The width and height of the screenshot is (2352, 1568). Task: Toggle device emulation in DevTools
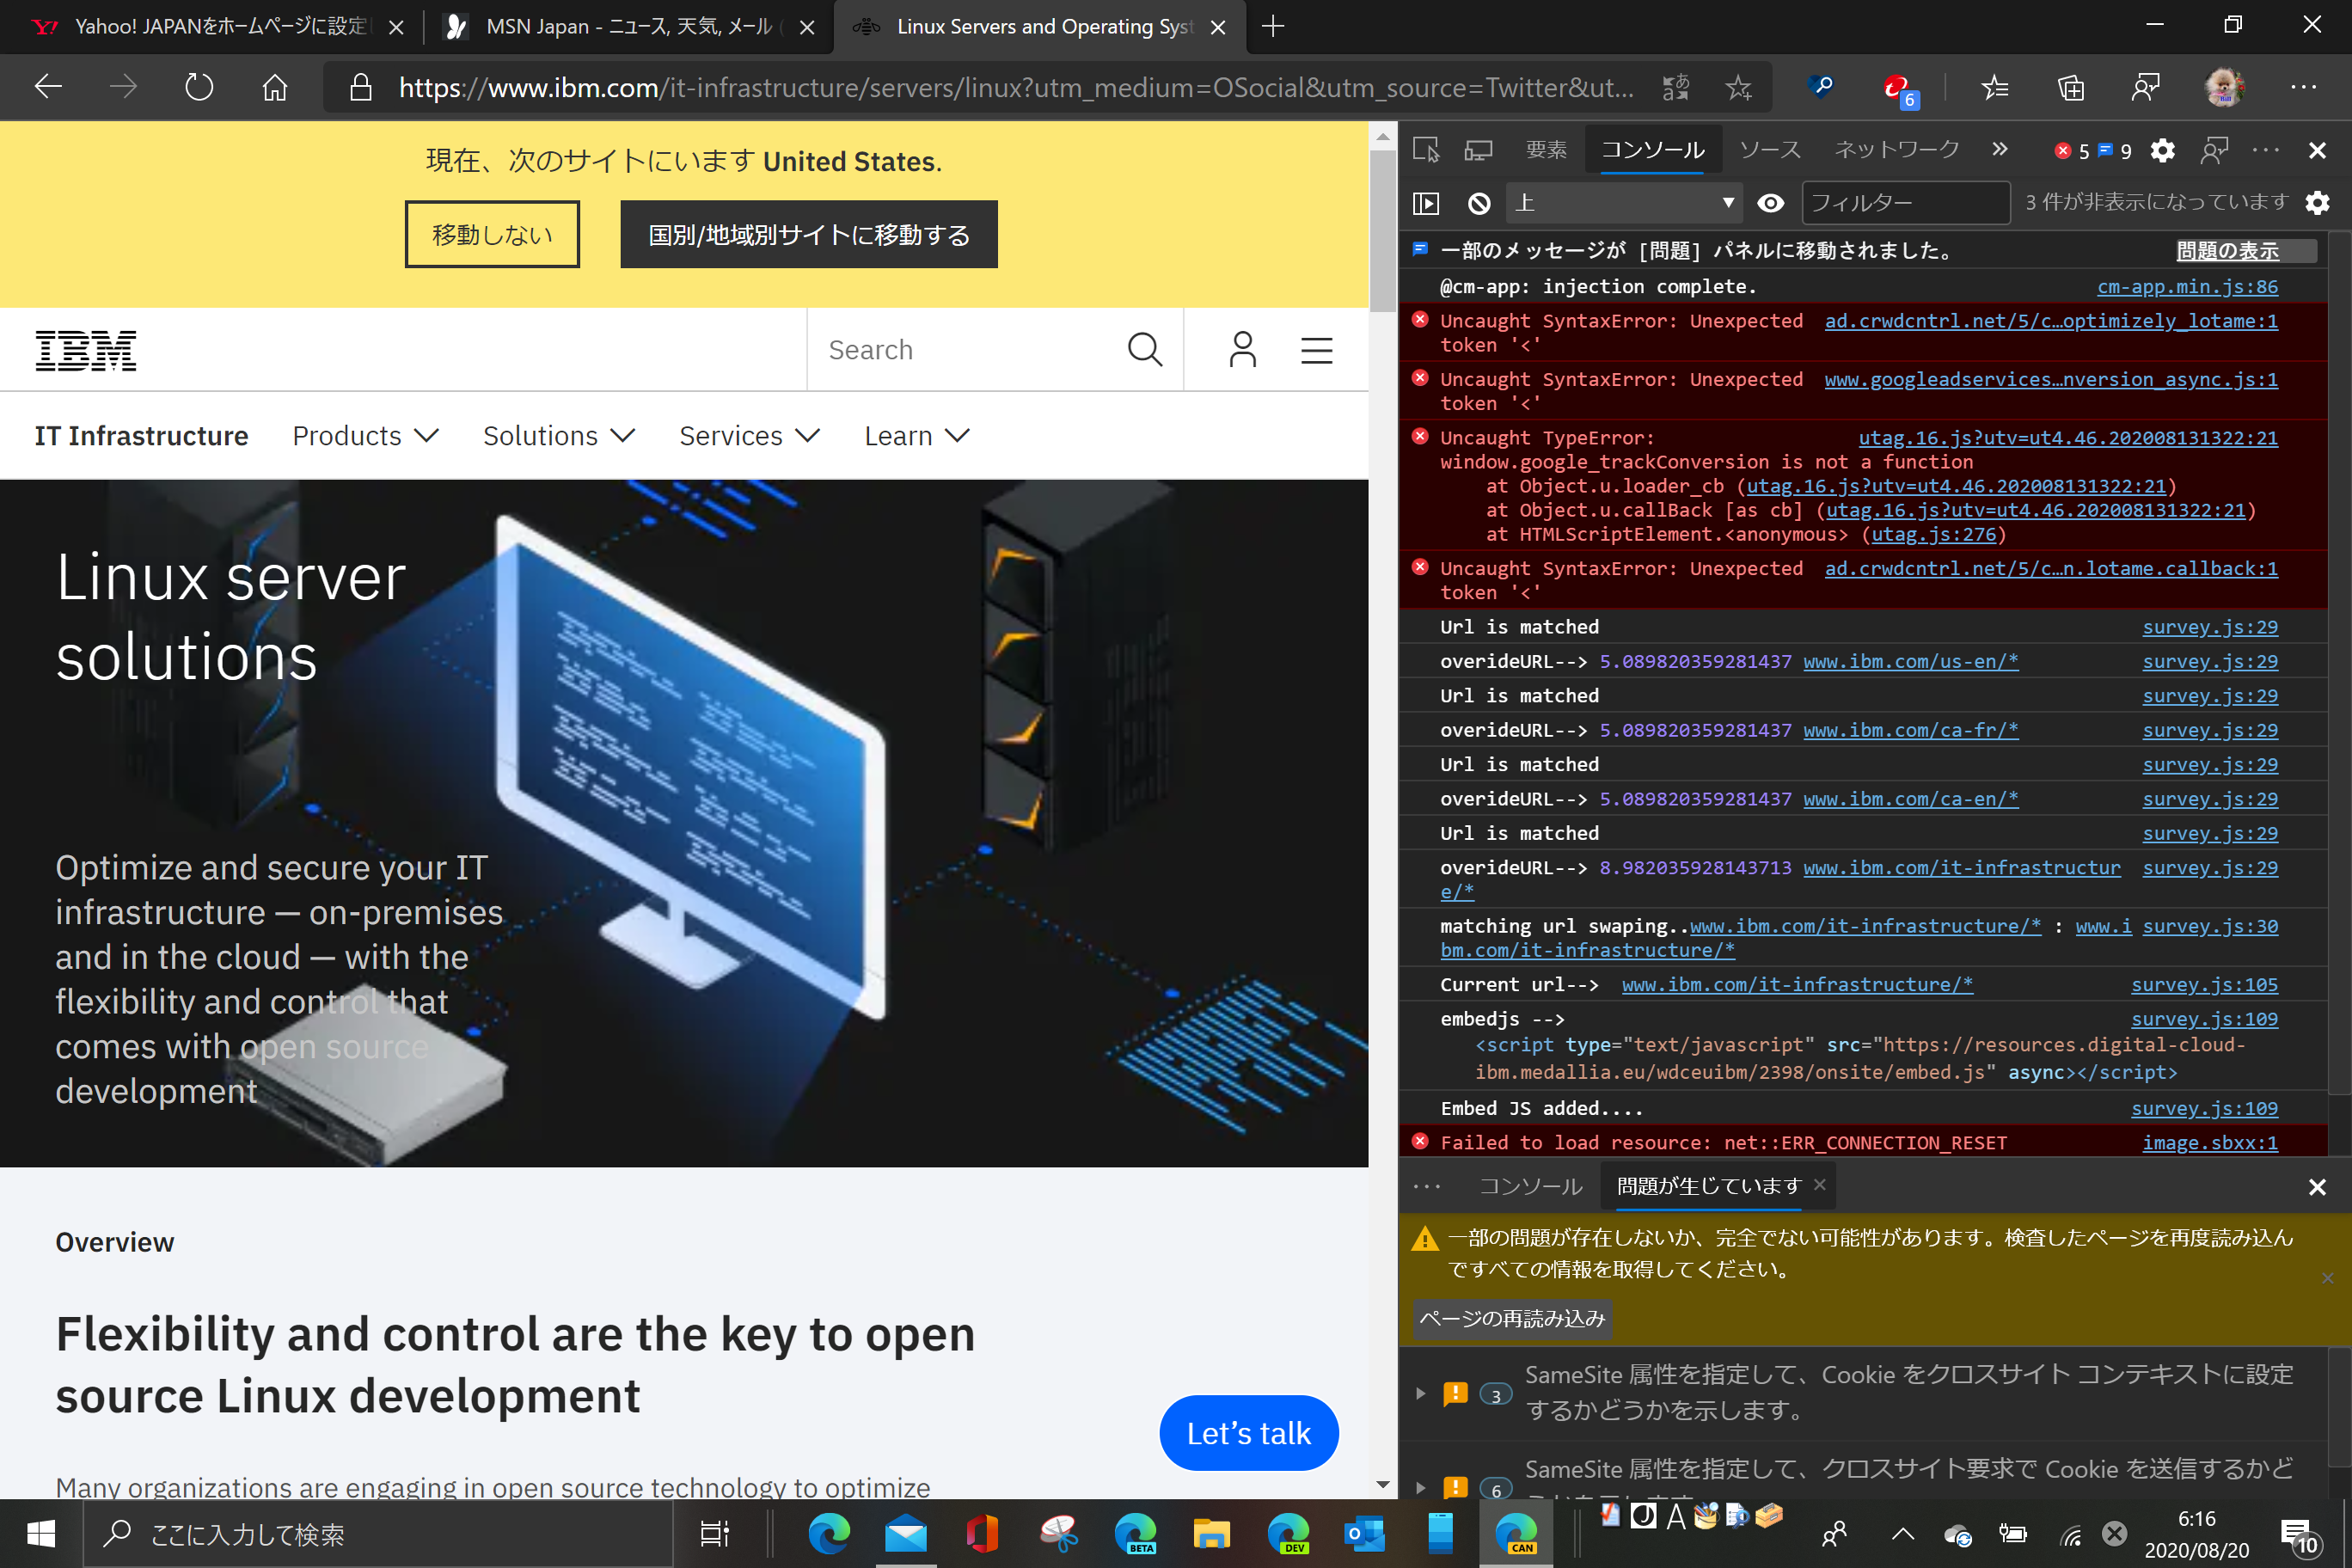tap(1478, 150)
